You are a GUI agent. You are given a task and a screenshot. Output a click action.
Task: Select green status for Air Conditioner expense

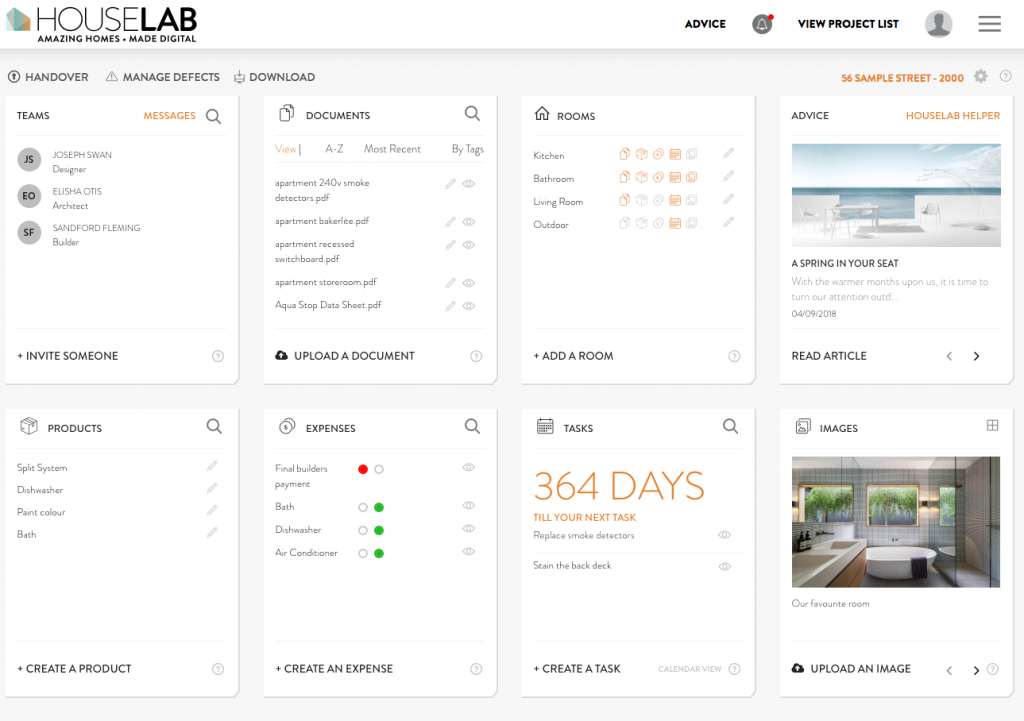coord(379,553)
